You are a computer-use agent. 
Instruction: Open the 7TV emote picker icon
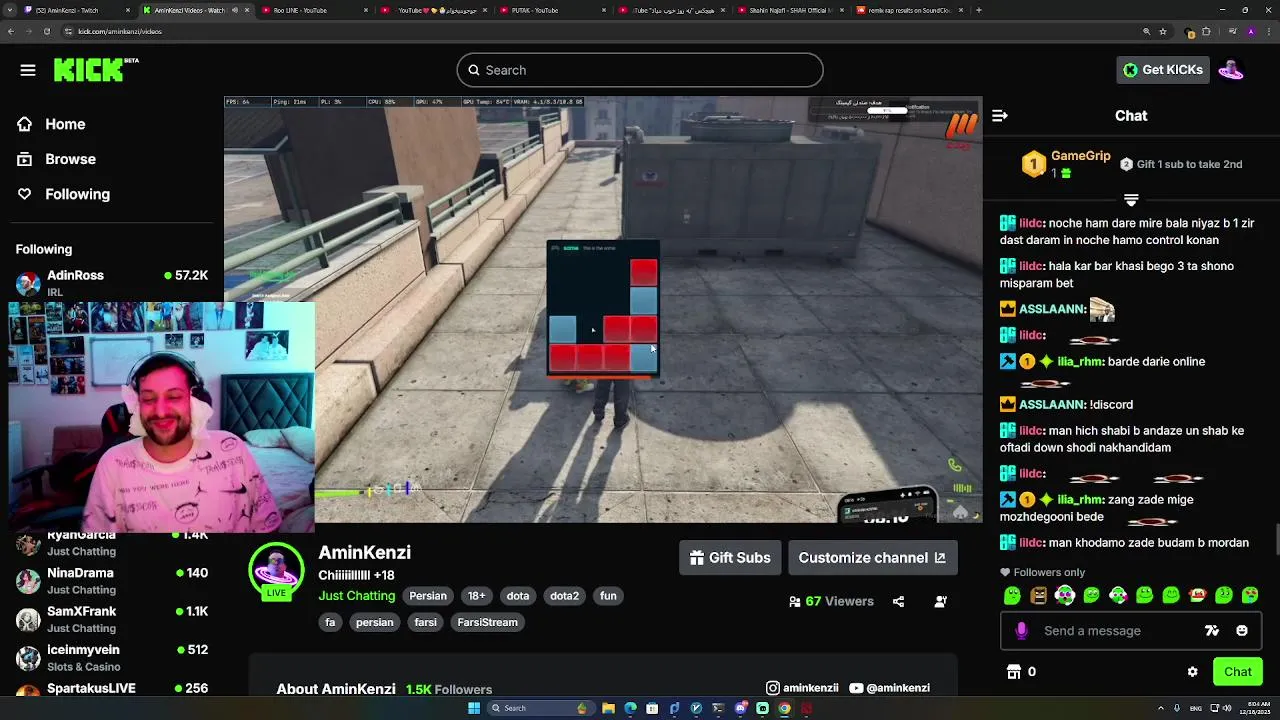pyautogui.click(x=1212, y=631)
